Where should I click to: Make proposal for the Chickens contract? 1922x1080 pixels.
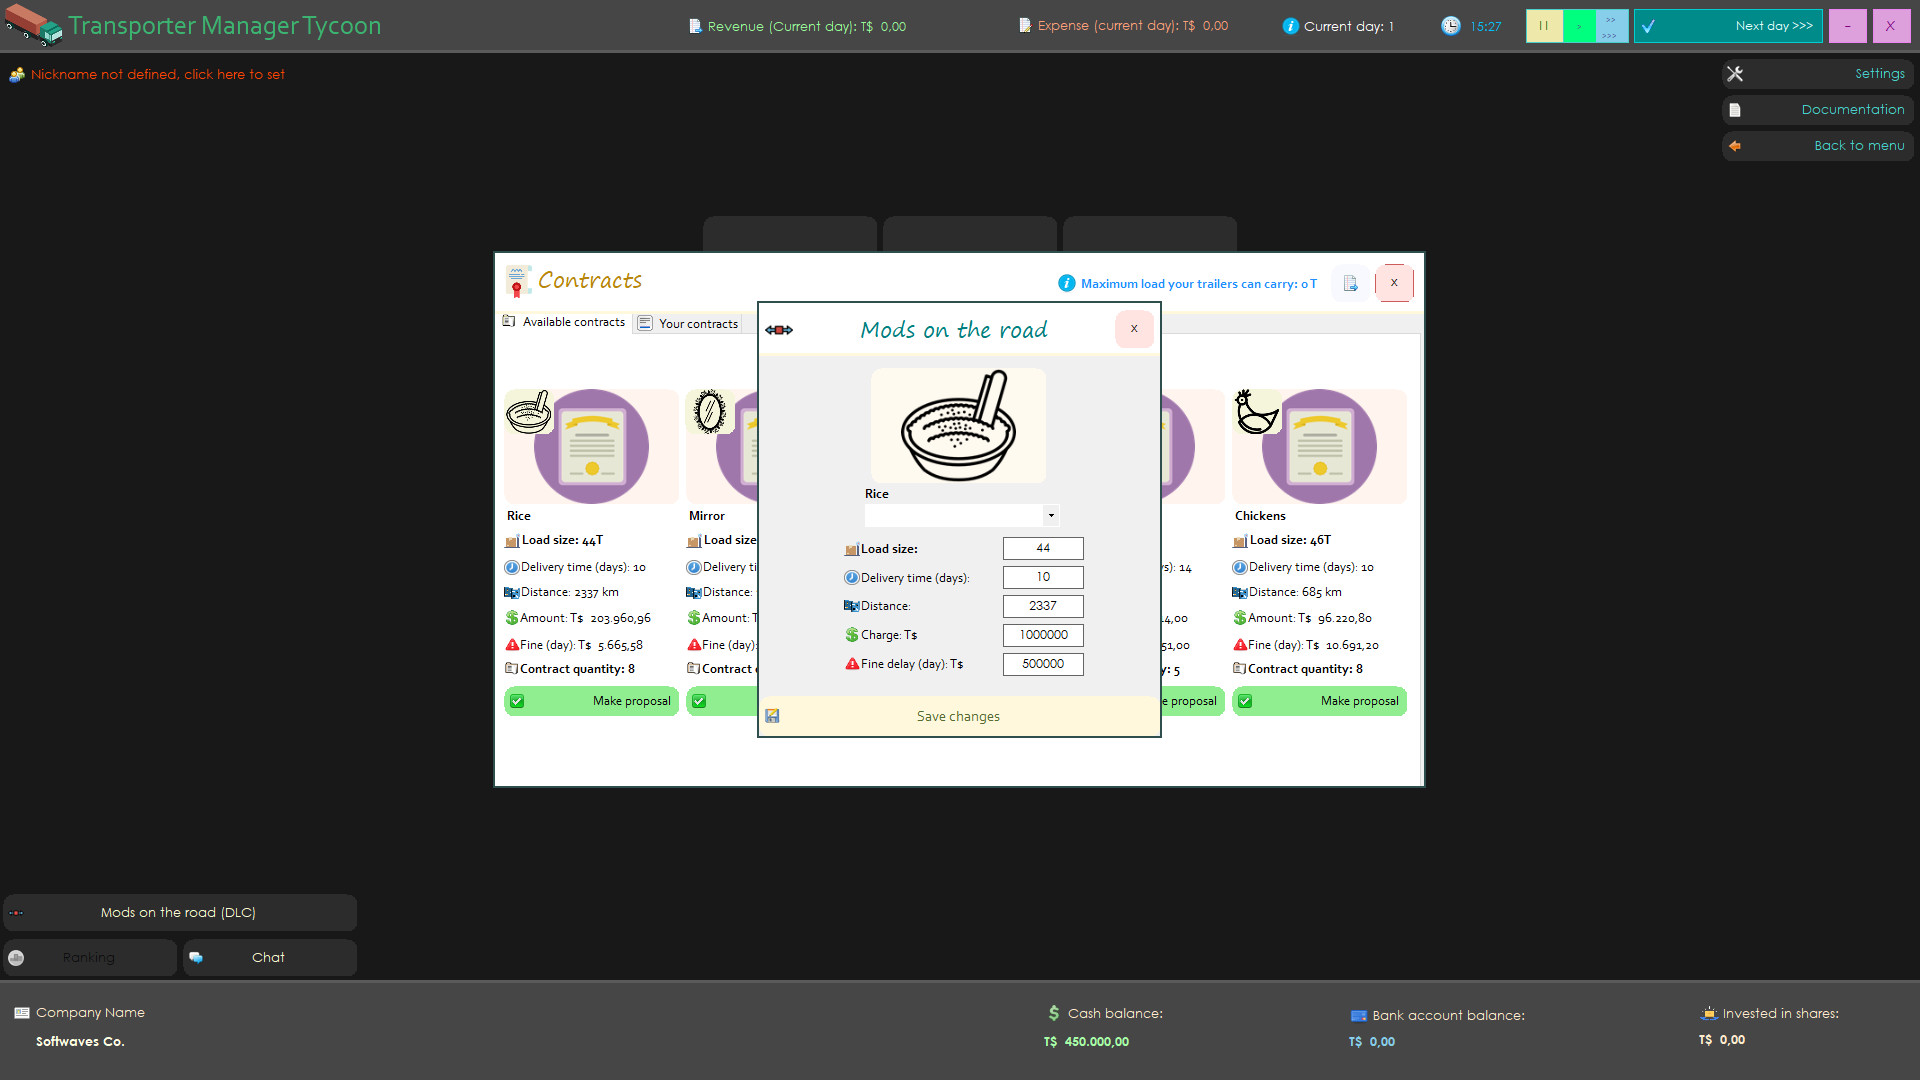(x=1319, y=701)
